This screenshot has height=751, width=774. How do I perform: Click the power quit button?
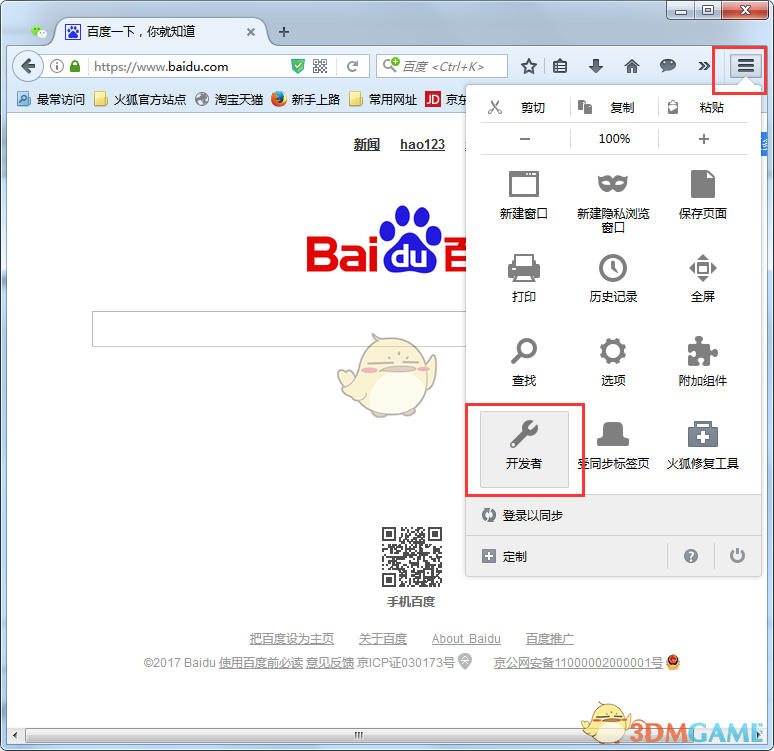tap(737, 556)
